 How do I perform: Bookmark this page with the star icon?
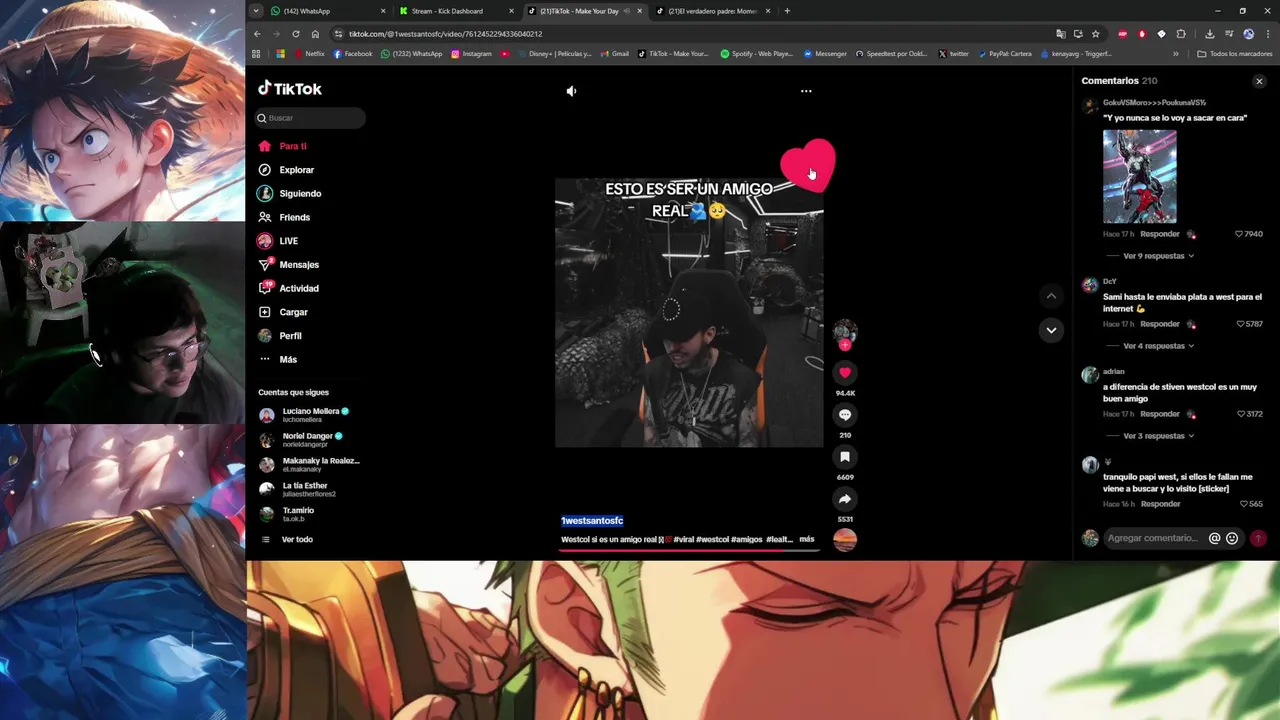(1095, 34)
